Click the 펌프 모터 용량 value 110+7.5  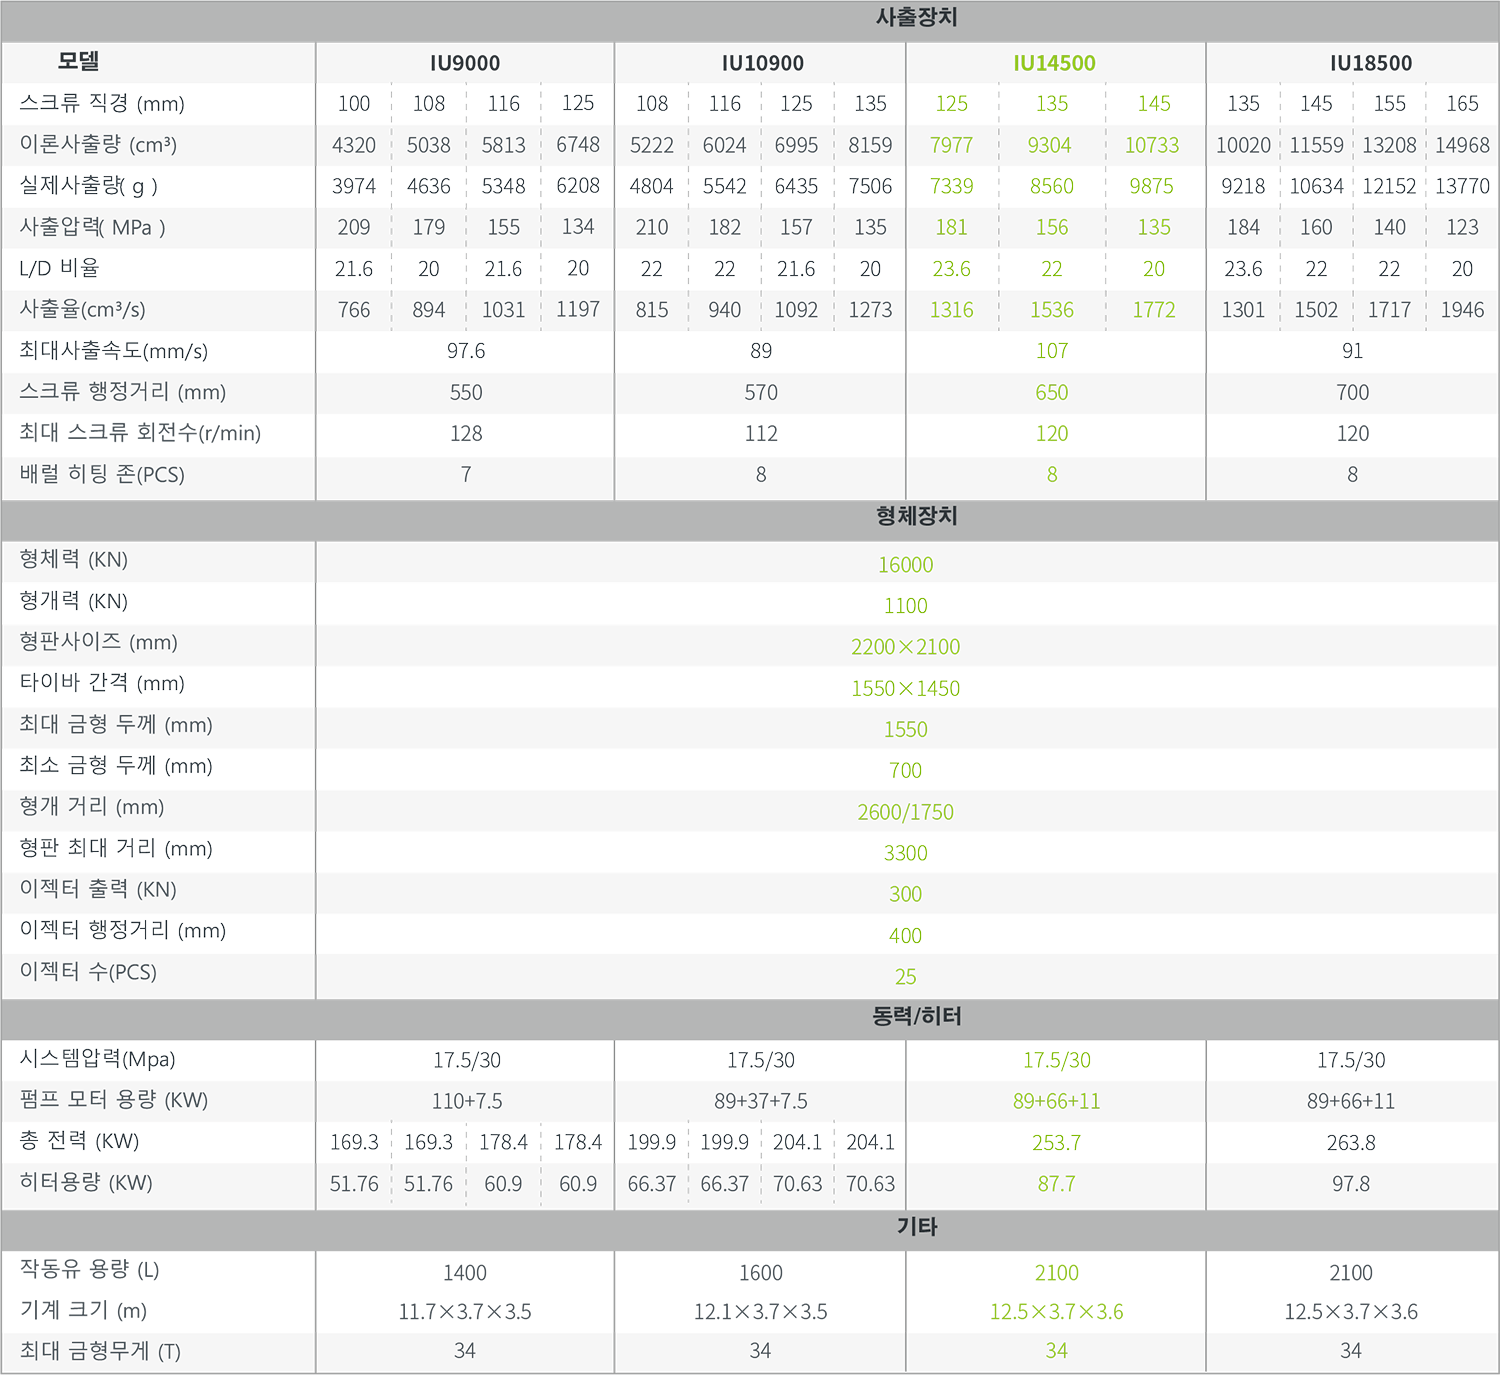tap(466, 1101)
